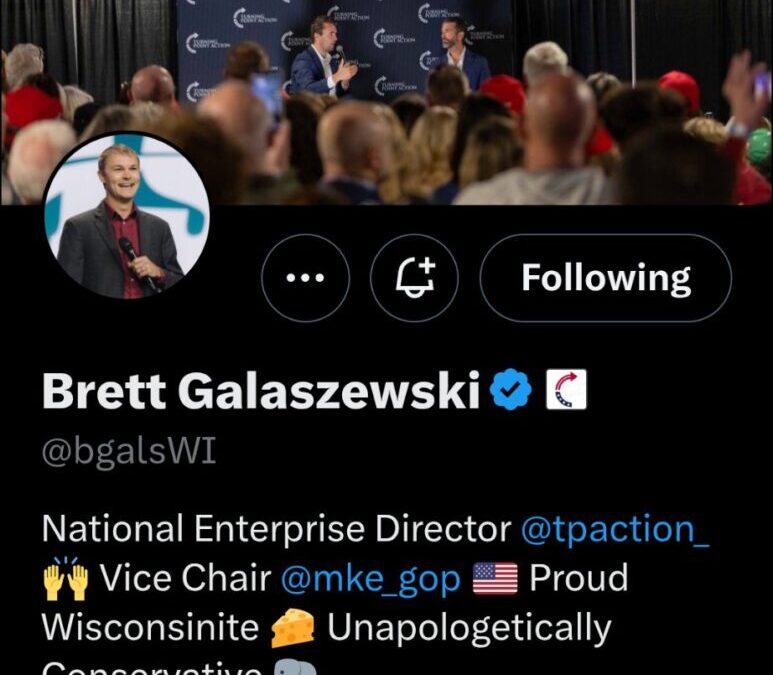Tap the cheese wedge emoji in bio
Viewport: 773px width, 675px height.
(x=293, y=627)
